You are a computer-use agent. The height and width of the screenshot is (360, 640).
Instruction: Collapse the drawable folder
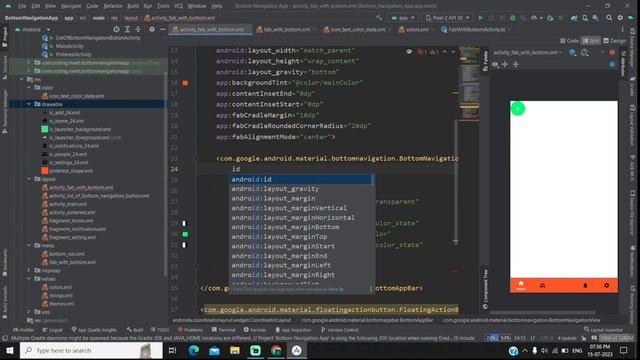29,104
